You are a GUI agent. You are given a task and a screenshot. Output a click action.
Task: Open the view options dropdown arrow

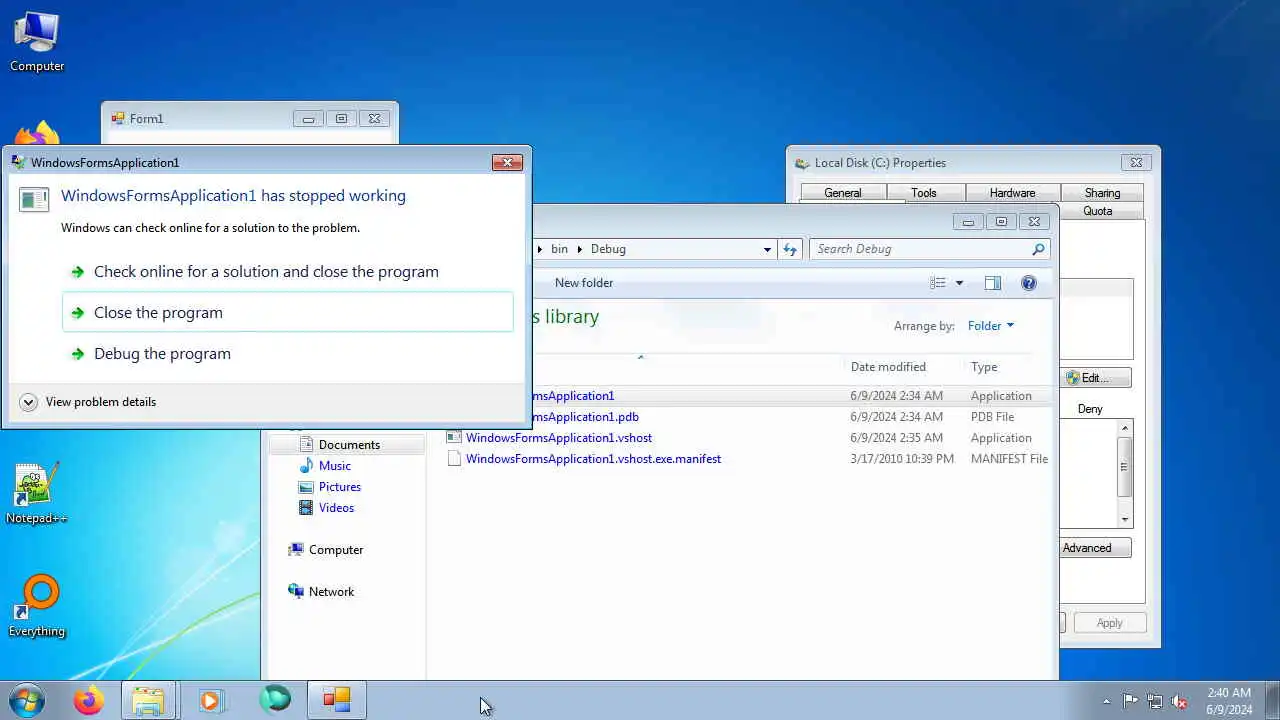pos(959,283)
